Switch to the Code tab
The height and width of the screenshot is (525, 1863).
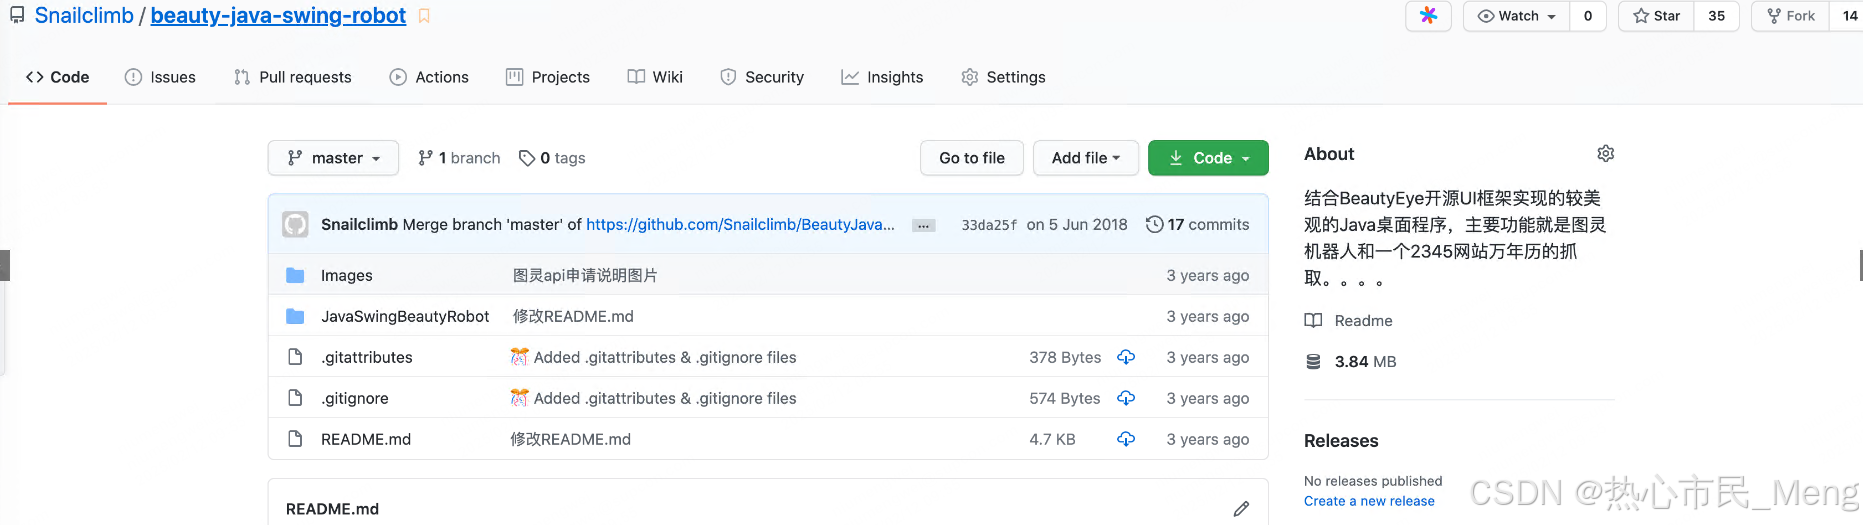[58, 77]
